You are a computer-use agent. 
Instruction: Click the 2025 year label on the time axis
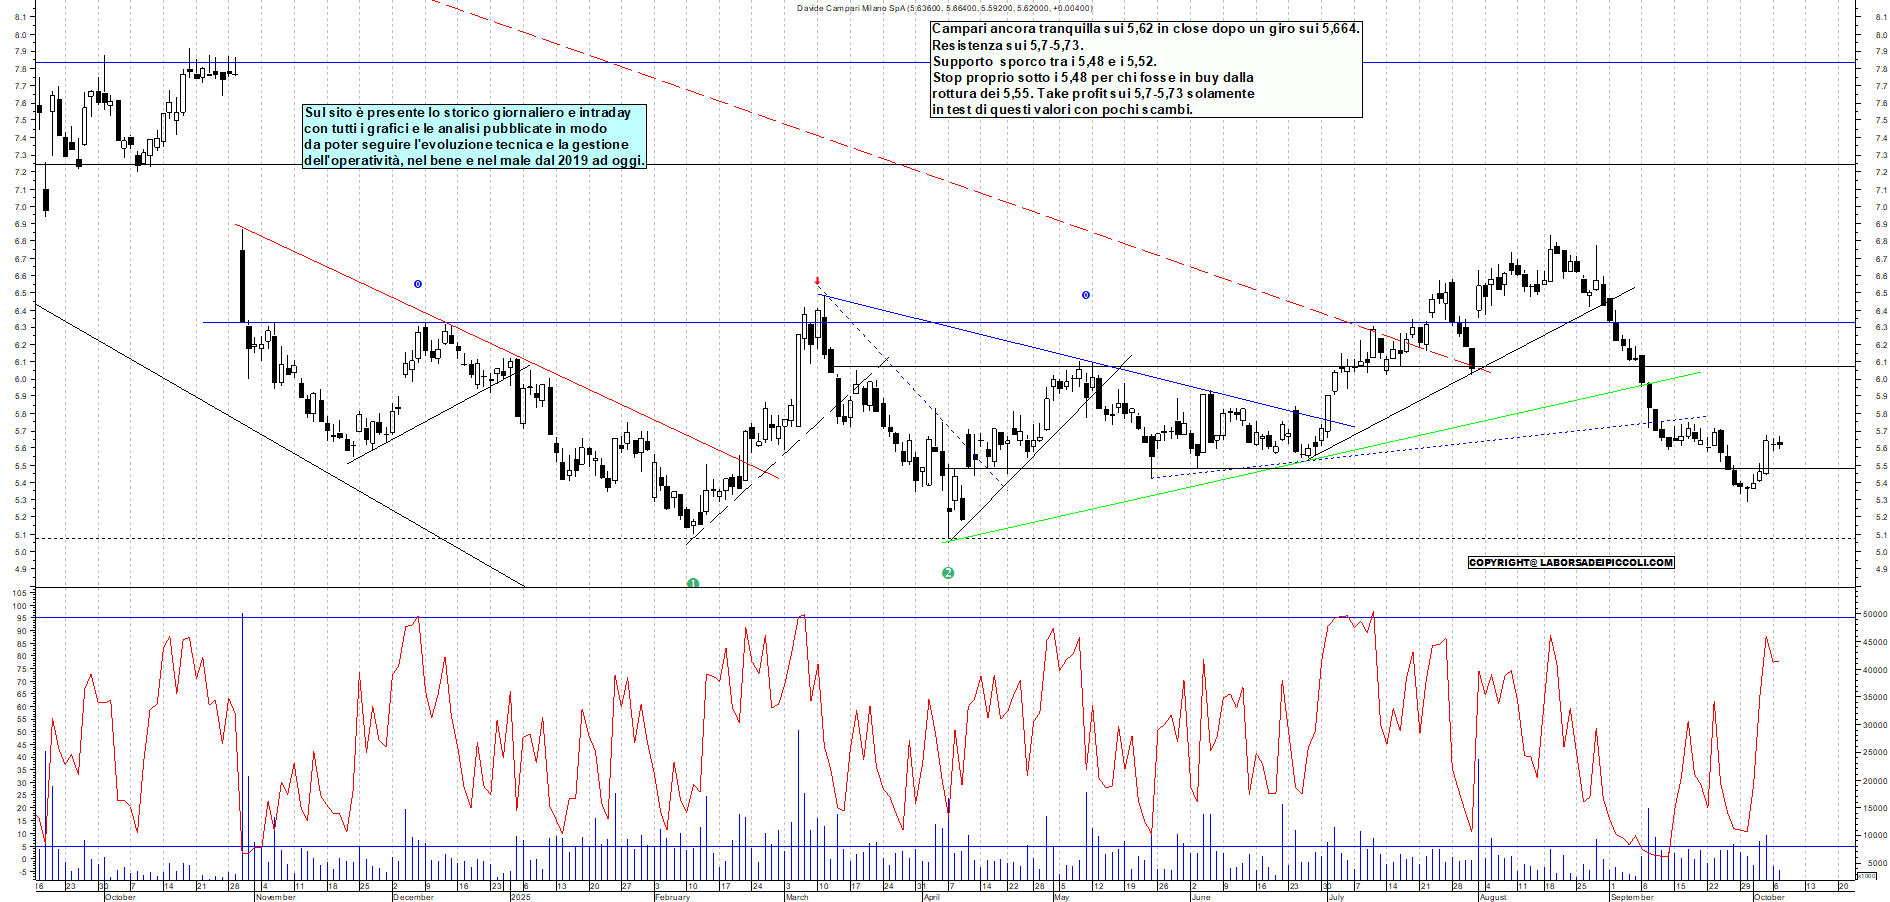[x=520, y=897]
